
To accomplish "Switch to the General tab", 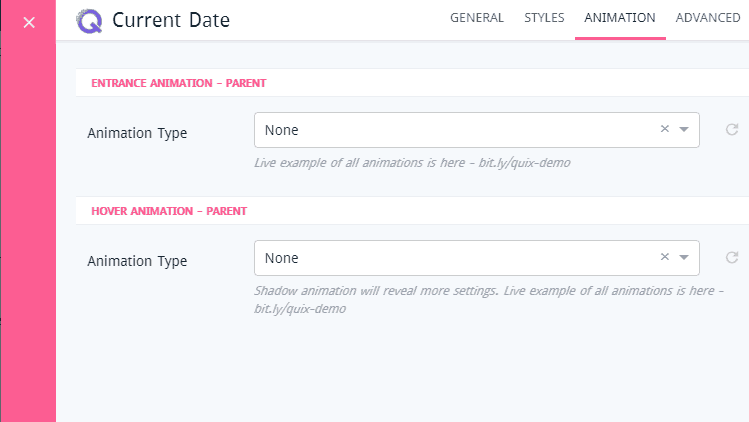I will [x=477, y=18].
